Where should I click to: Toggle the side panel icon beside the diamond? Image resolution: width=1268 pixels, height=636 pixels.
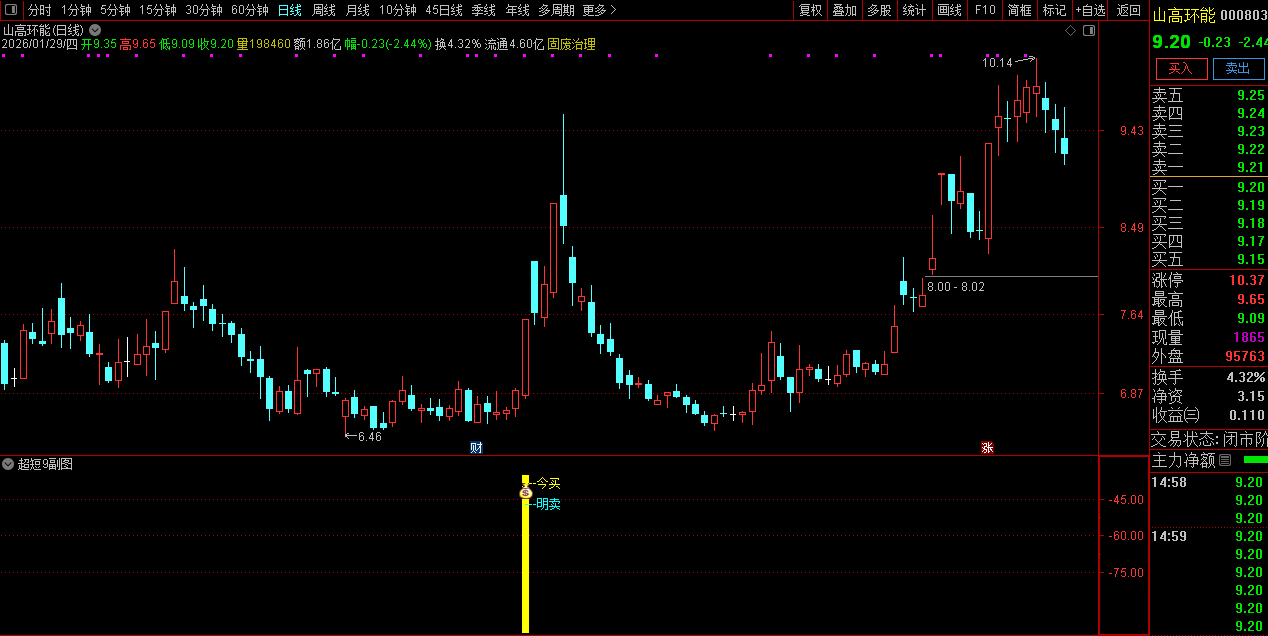pos(1089,30)
